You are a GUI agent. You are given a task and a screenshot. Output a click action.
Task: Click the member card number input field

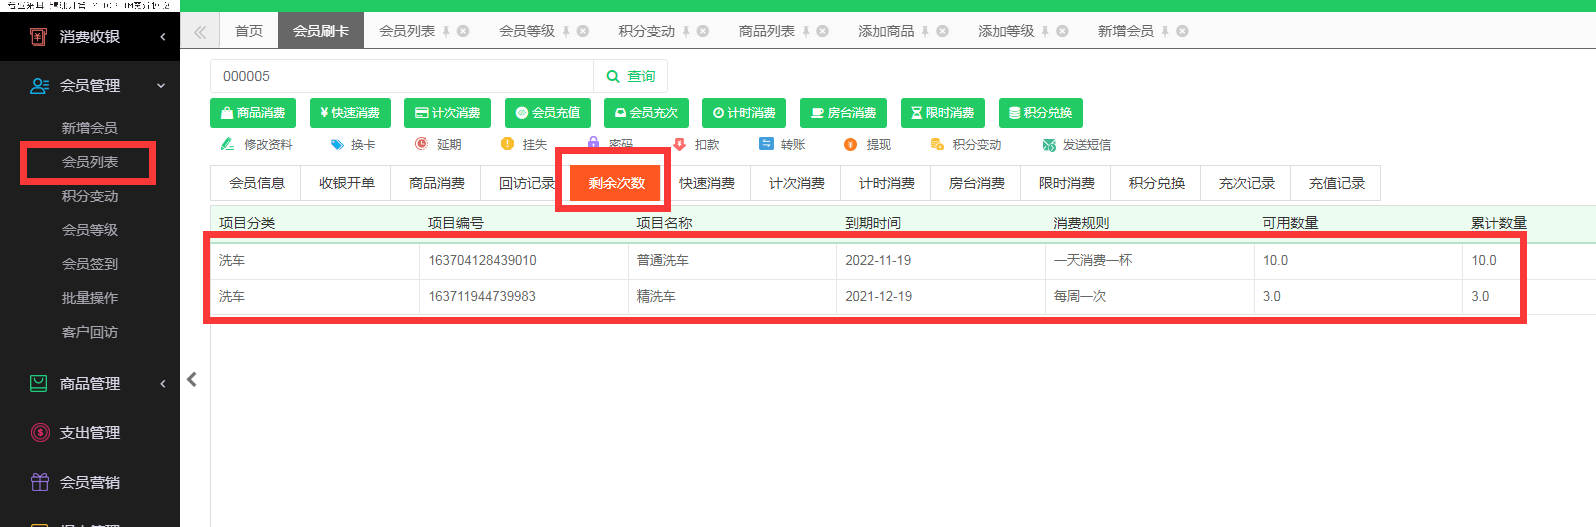pyautogui.click(x=401, y=76)
